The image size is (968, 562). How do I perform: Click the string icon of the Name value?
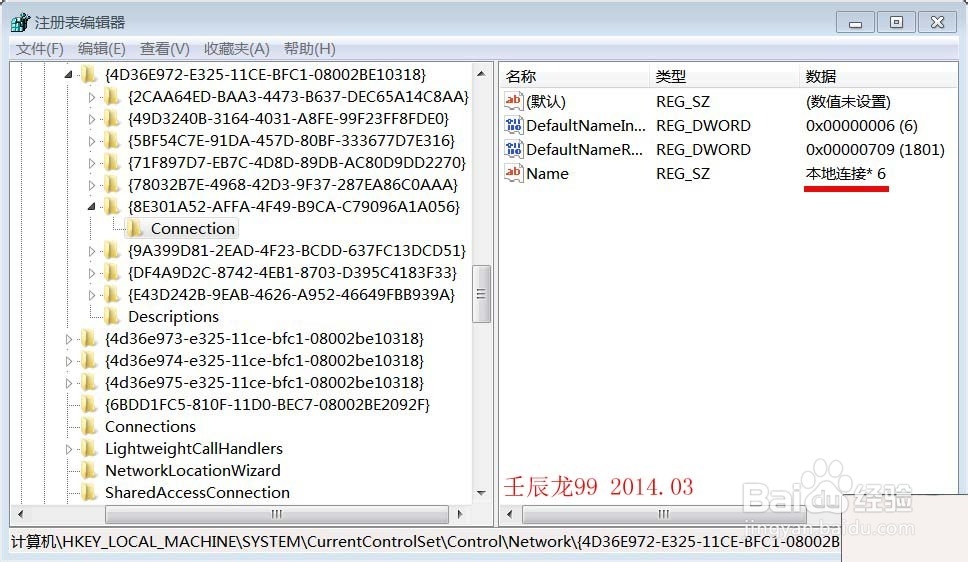coord(514,173)
